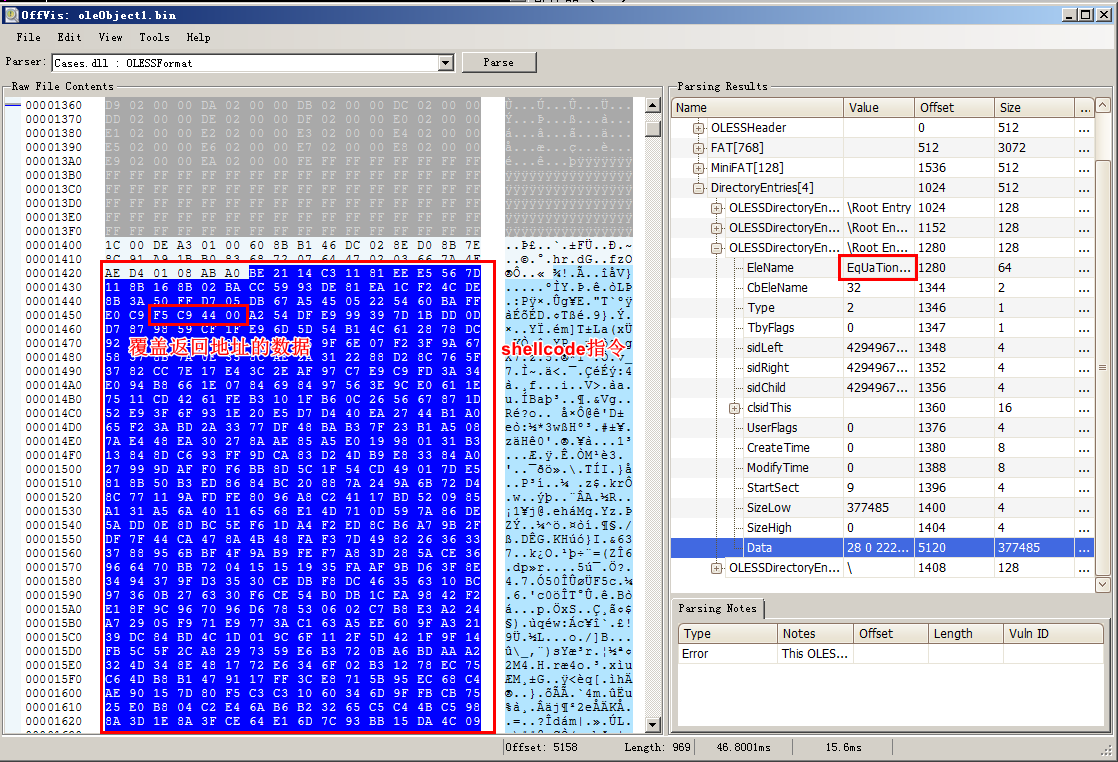Click the hex view scrollbar thumb
The height and width of the screenshot is (762, 1118).
tap(652, 129)
